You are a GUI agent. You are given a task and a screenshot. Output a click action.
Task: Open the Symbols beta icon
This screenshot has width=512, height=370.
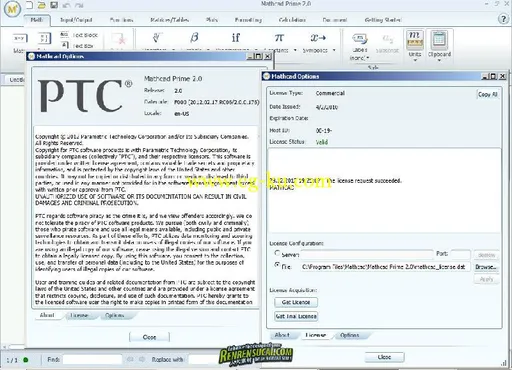[194, 37]
